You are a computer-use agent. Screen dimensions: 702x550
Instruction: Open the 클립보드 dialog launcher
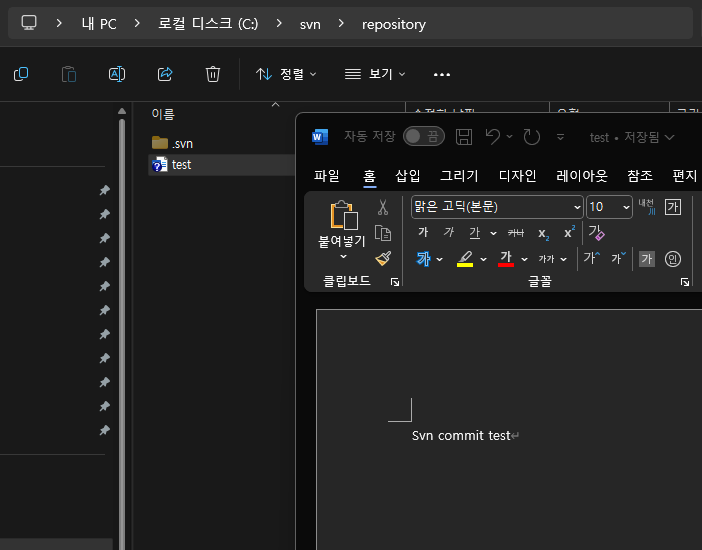[x=394, y=282]
